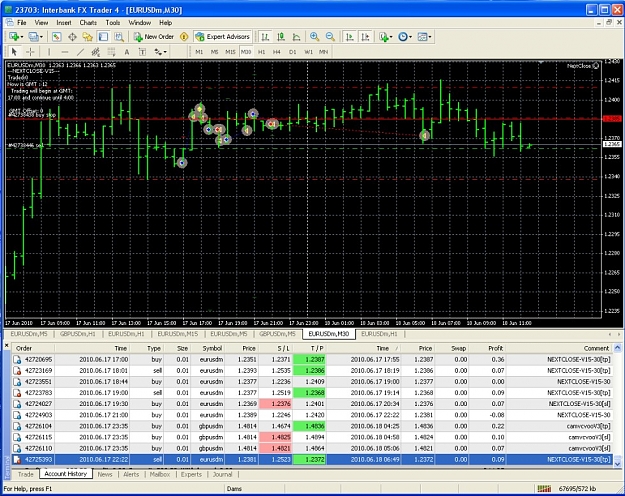
Task: Click the New Order button
Action: click(x=154, y=37)
